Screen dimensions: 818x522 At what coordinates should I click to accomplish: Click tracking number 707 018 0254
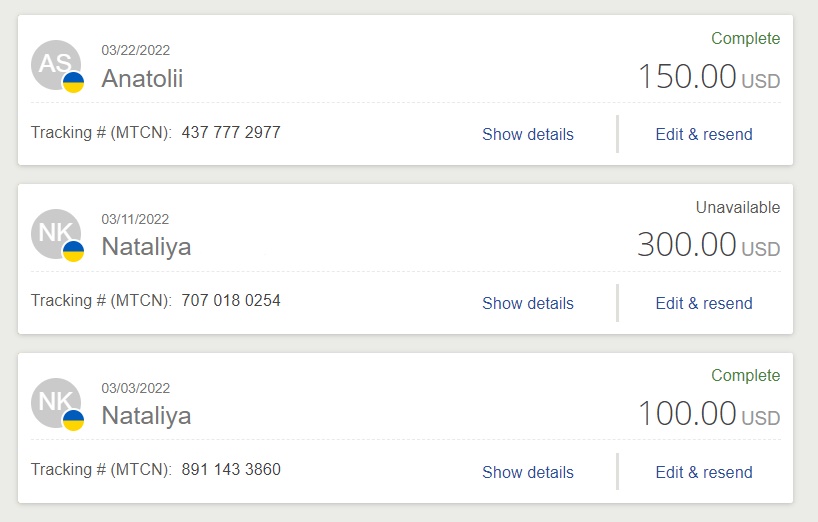[231, 301]
